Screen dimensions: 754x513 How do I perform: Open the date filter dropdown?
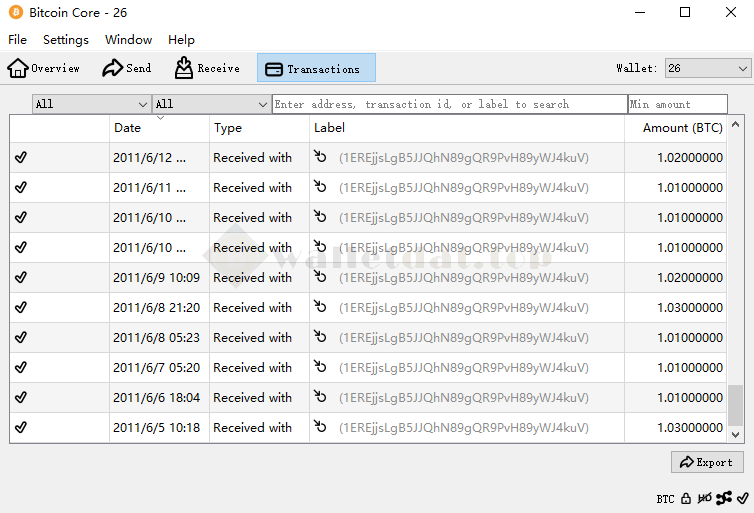[91, 104]
